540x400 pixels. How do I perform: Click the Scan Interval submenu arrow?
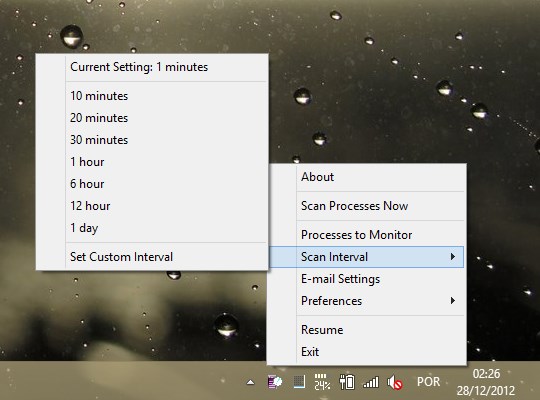coord(453,257)
